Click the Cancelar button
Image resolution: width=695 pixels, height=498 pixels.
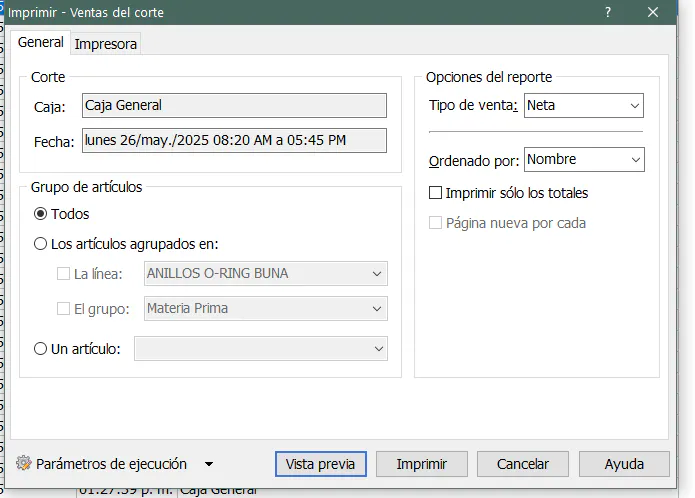[x=523, y=464]
